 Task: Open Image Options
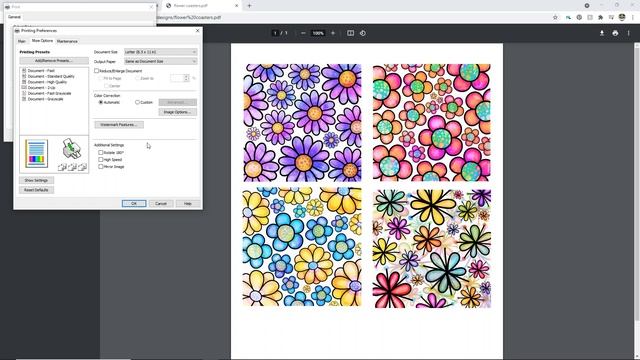click(178, 112)
